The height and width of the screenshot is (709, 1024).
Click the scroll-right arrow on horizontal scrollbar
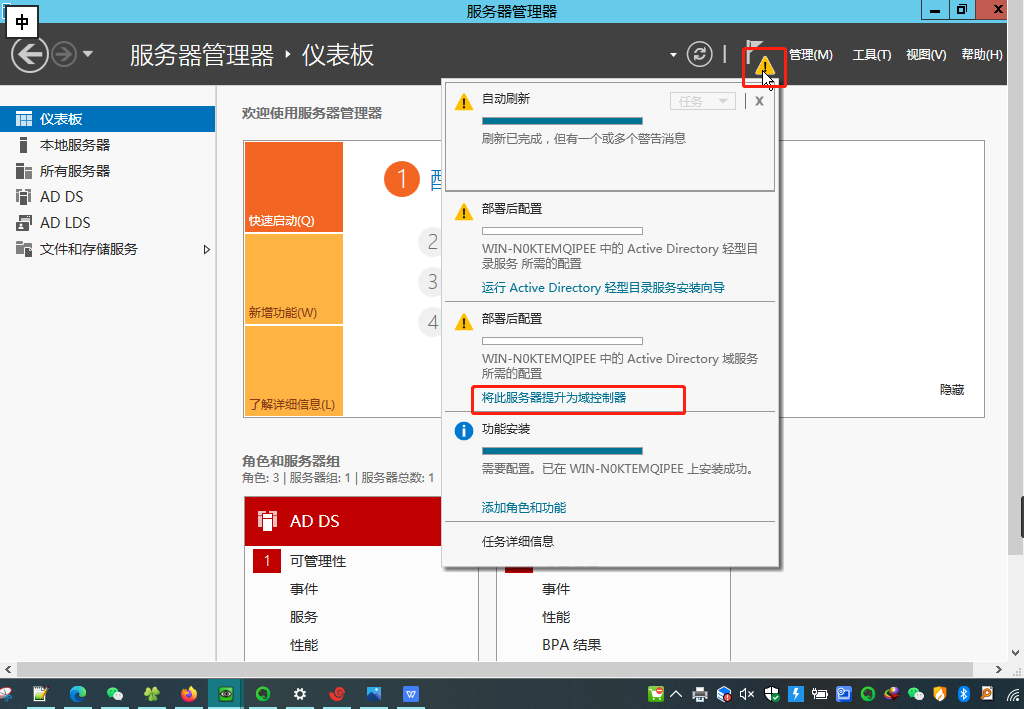tap(999, 669)
